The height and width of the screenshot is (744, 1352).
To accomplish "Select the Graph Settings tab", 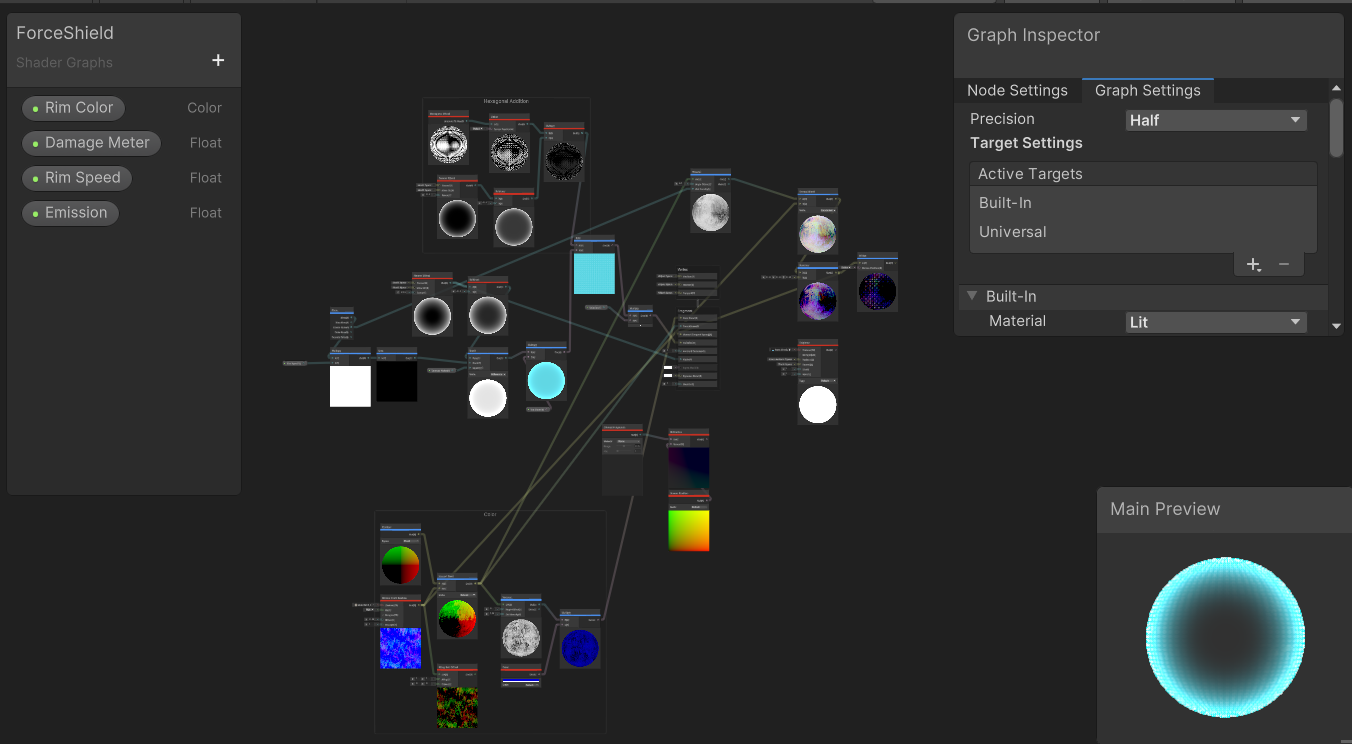I will click(x=1147, y=90).
